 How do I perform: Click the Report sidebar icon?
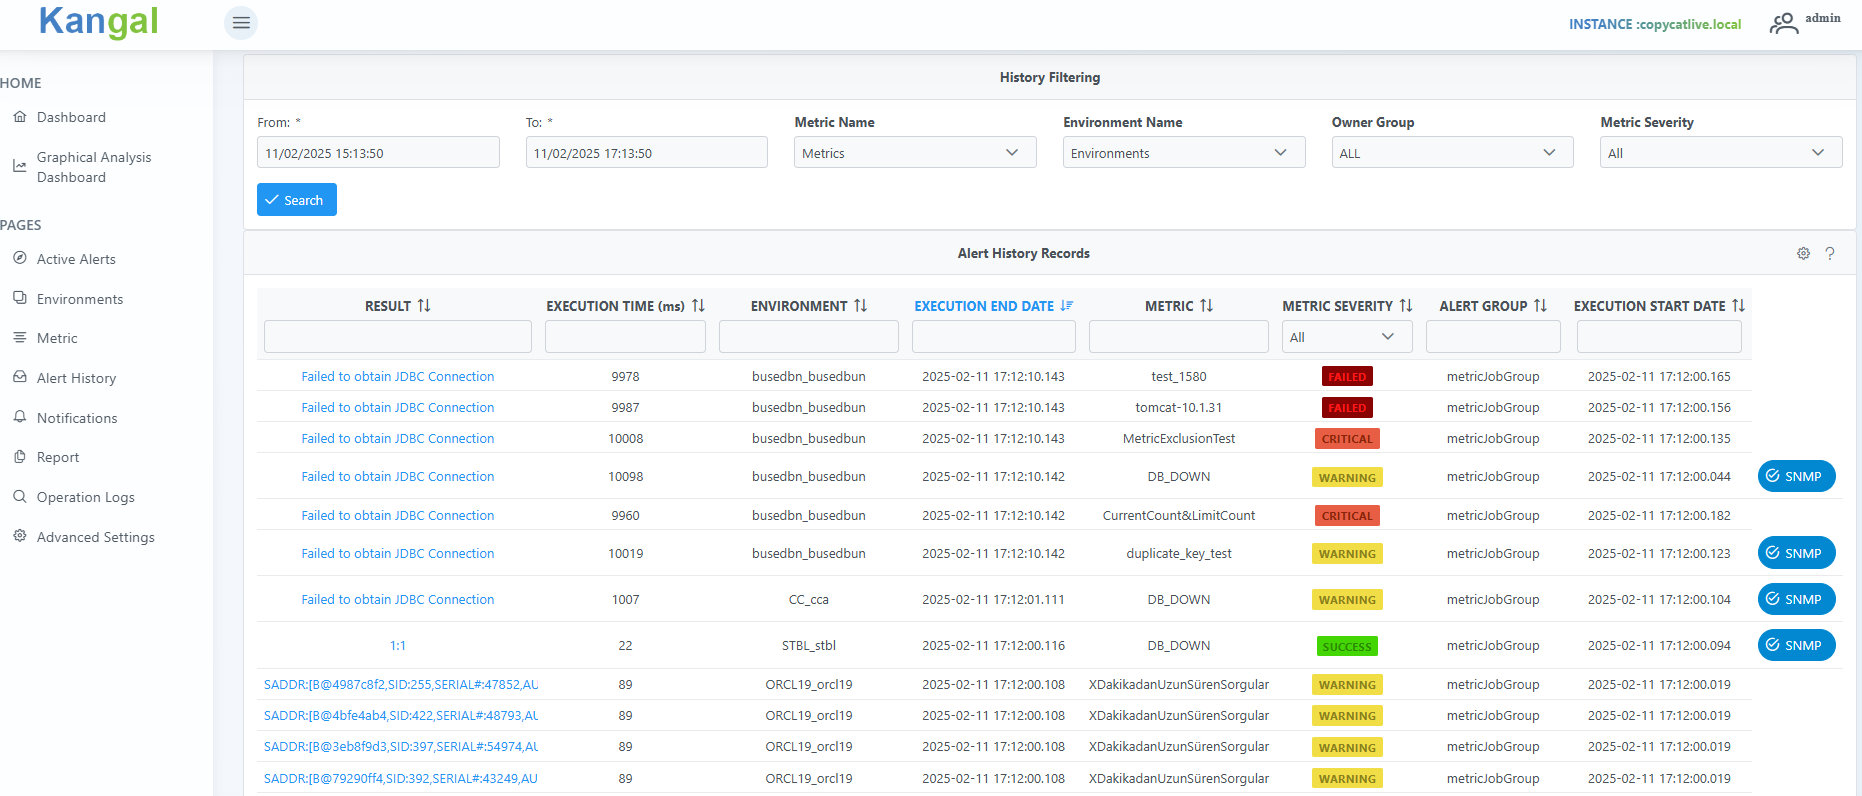[20, 457]
